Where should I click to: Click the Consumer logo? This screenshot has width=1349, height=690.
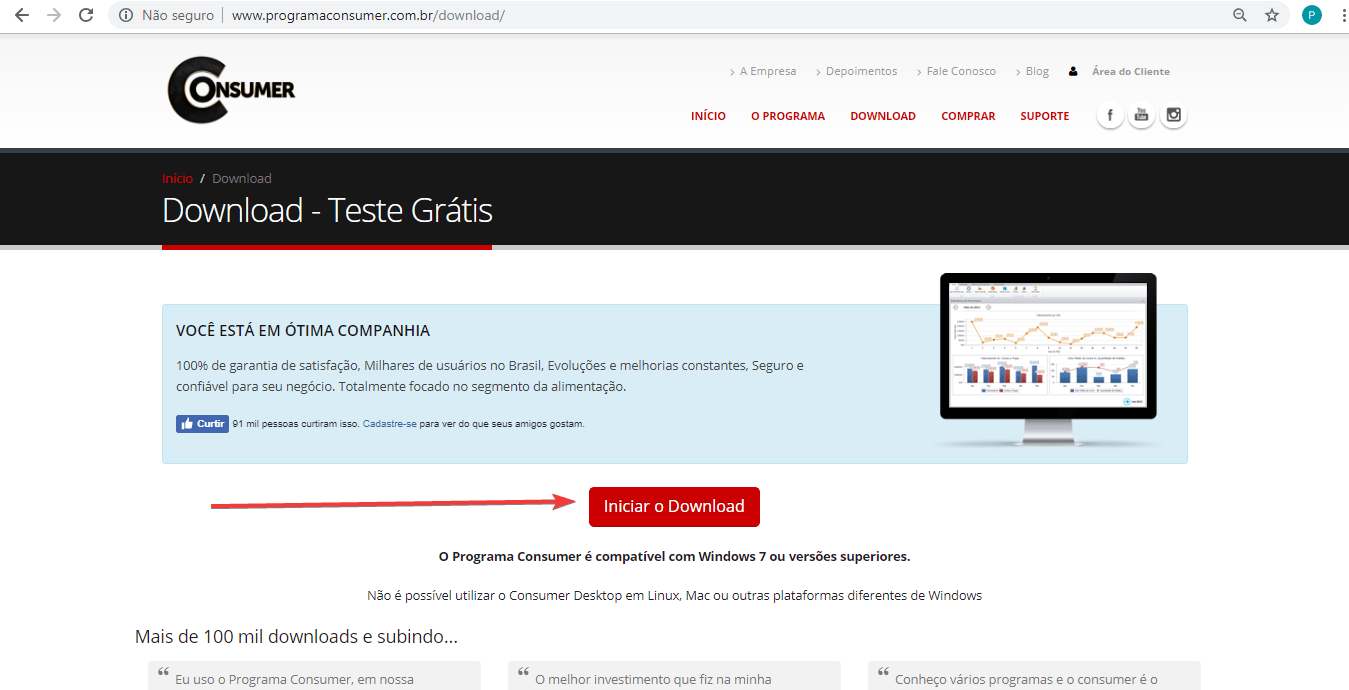pyautogui.click(x=230, y=90)
